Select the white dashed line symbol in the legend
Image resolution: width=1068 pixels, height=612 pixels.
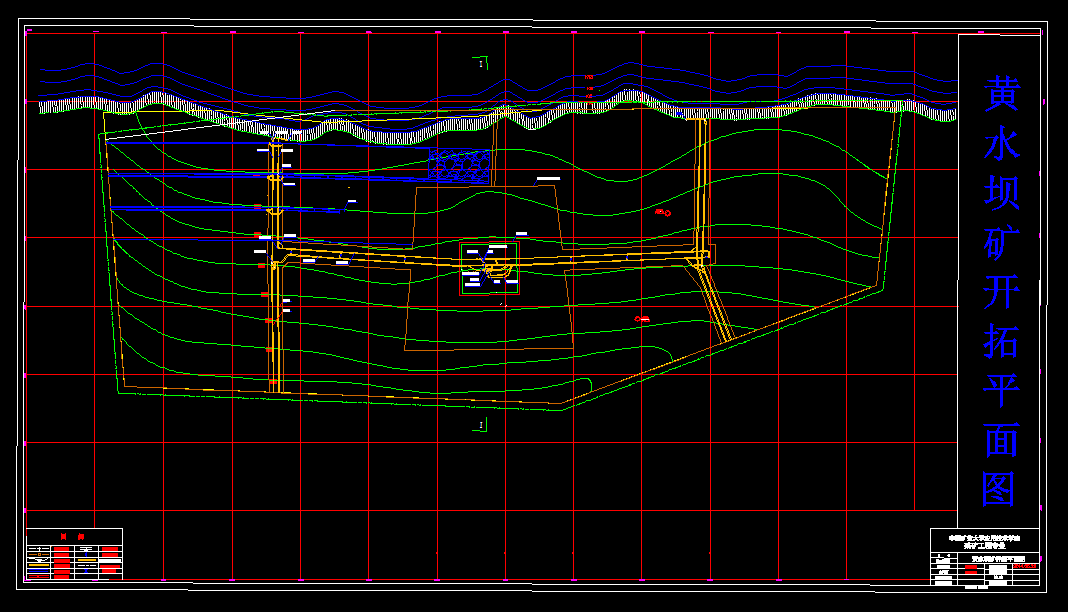[x=87, y=566]
